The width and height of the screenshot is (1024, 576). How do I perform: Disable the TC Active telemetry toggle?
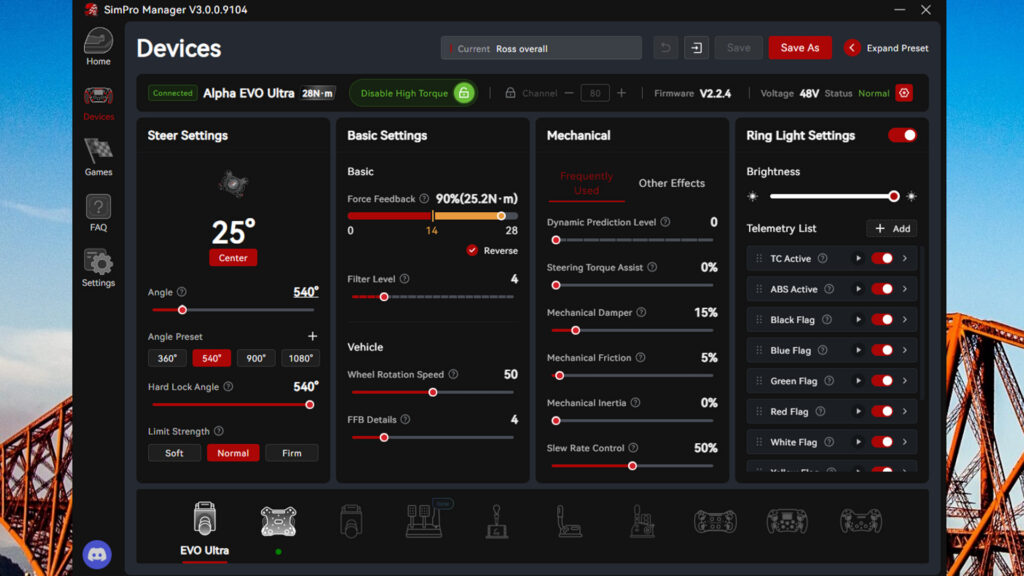pos(882,258)
